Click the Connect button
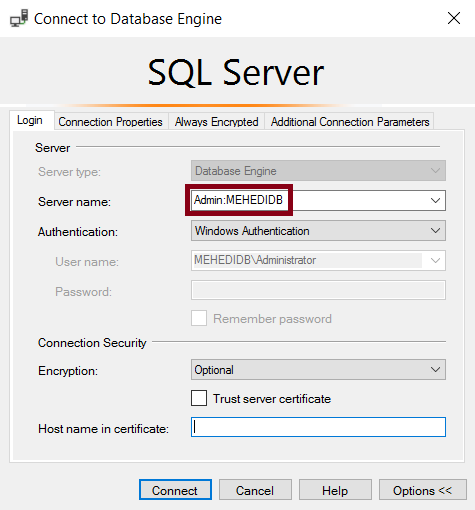 pyautogui.click(x=175, y=490)
